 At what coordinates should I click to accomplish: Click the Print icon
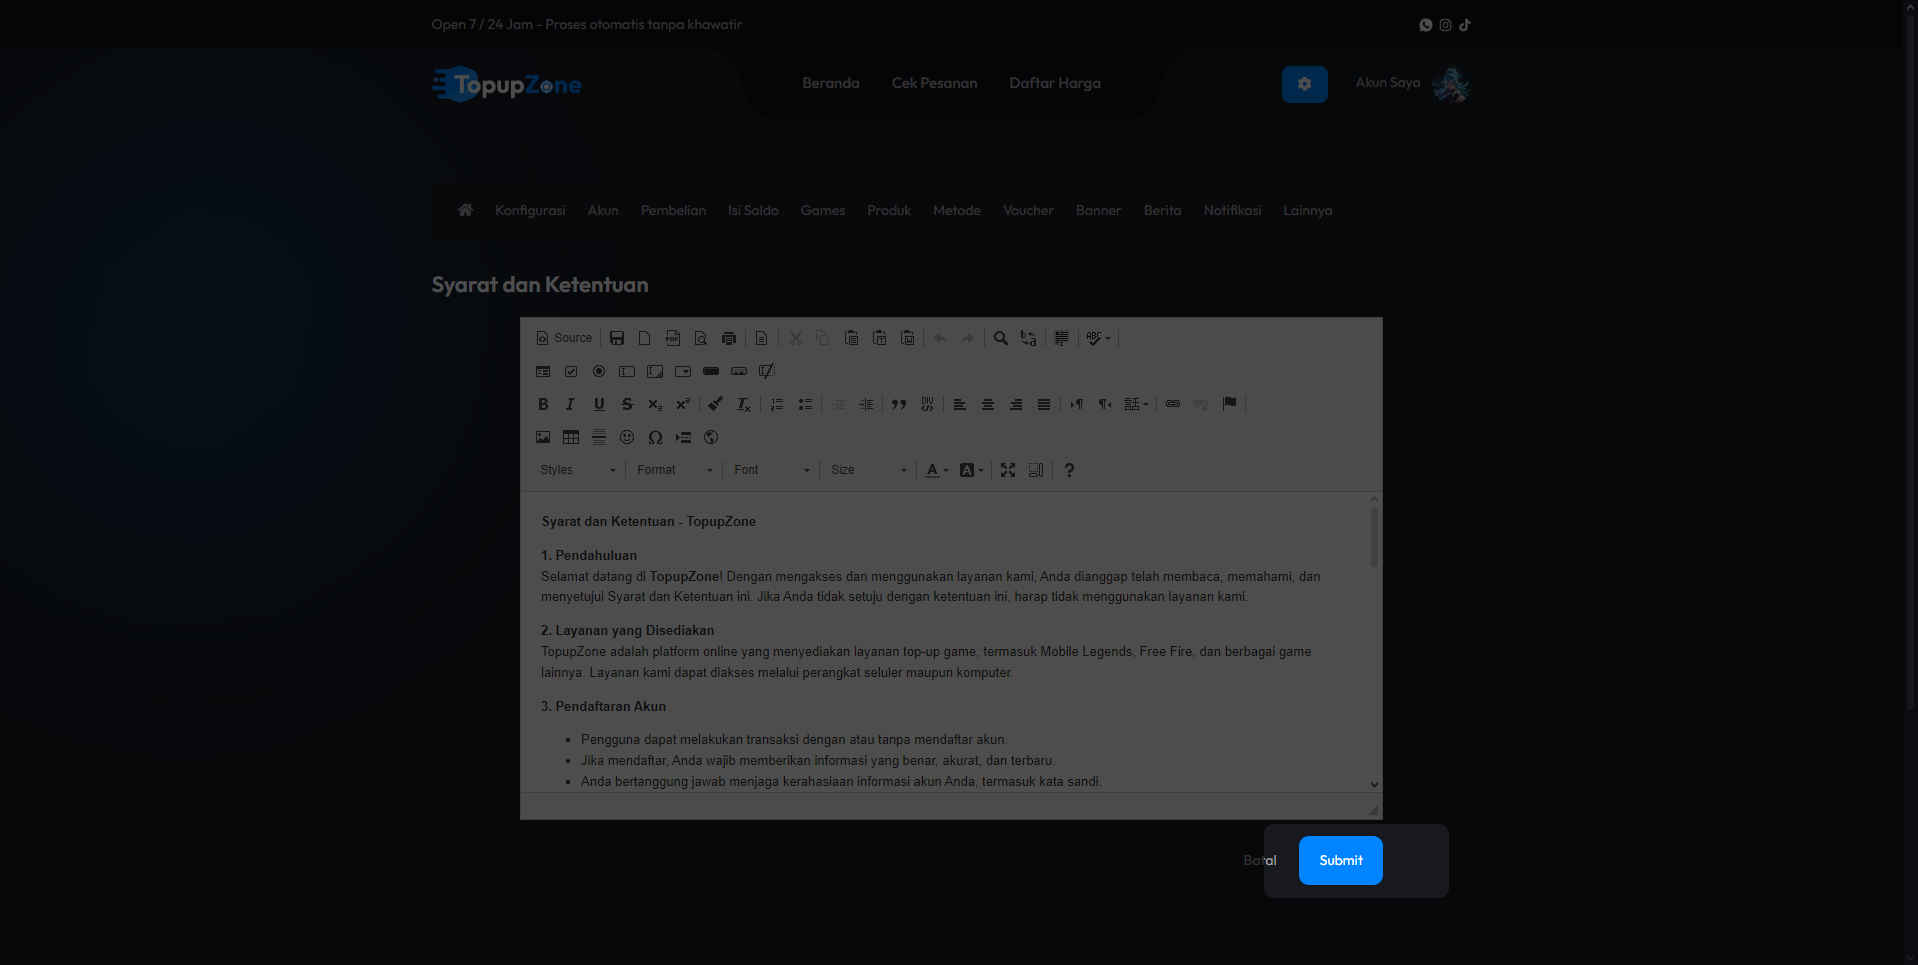coord(729,338)
